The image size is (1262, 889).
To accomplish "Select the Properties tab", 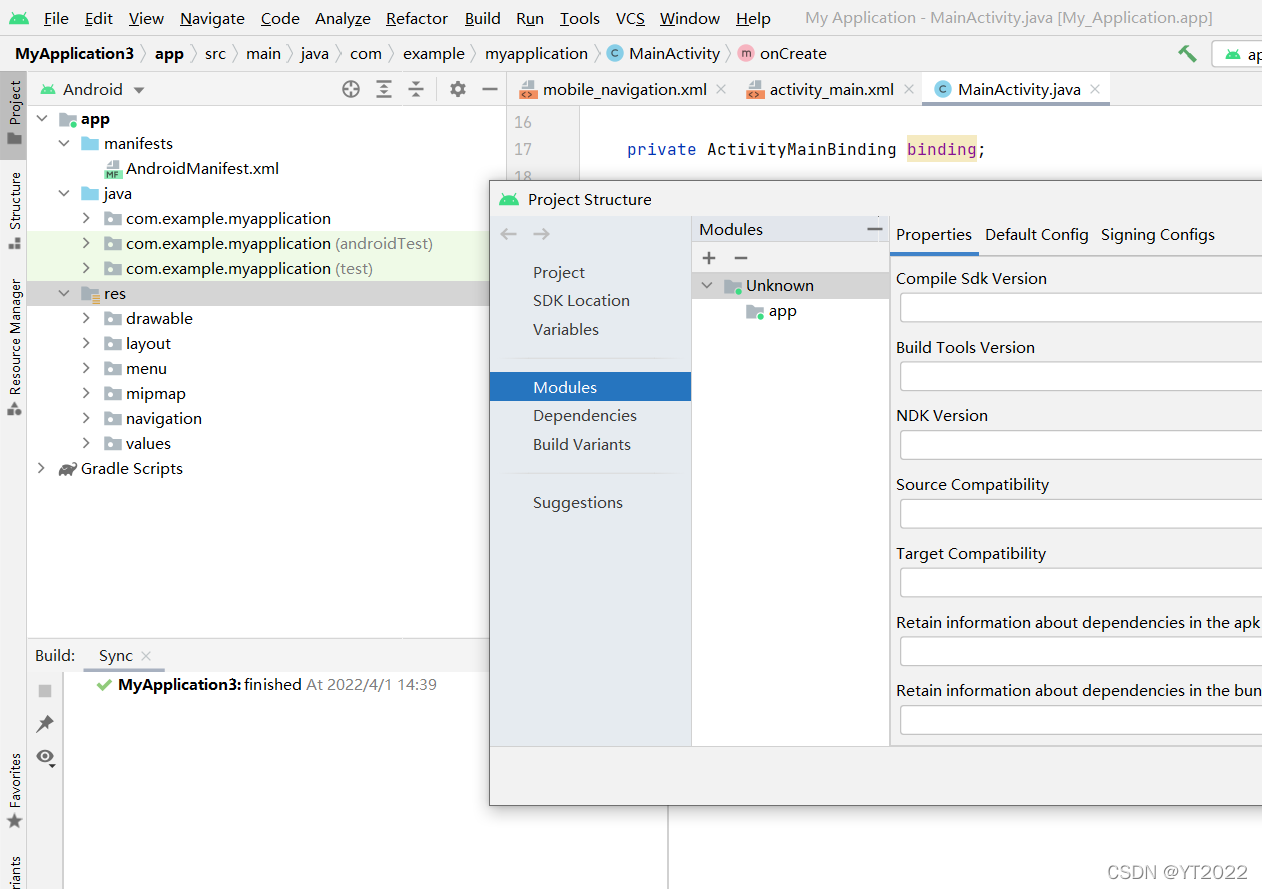I will click(x=934, y=234).
